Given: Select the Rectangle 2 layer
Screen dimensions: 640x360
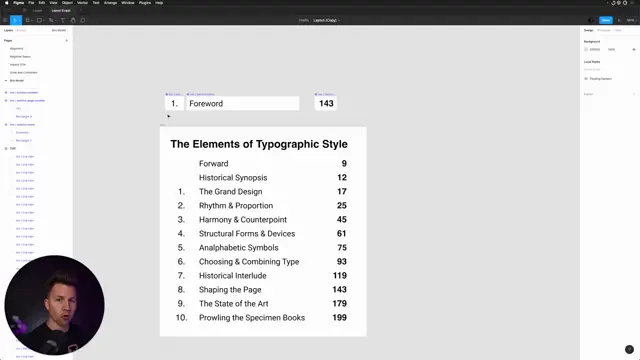Looking at the screenshot, I should (x=24, y=140).
